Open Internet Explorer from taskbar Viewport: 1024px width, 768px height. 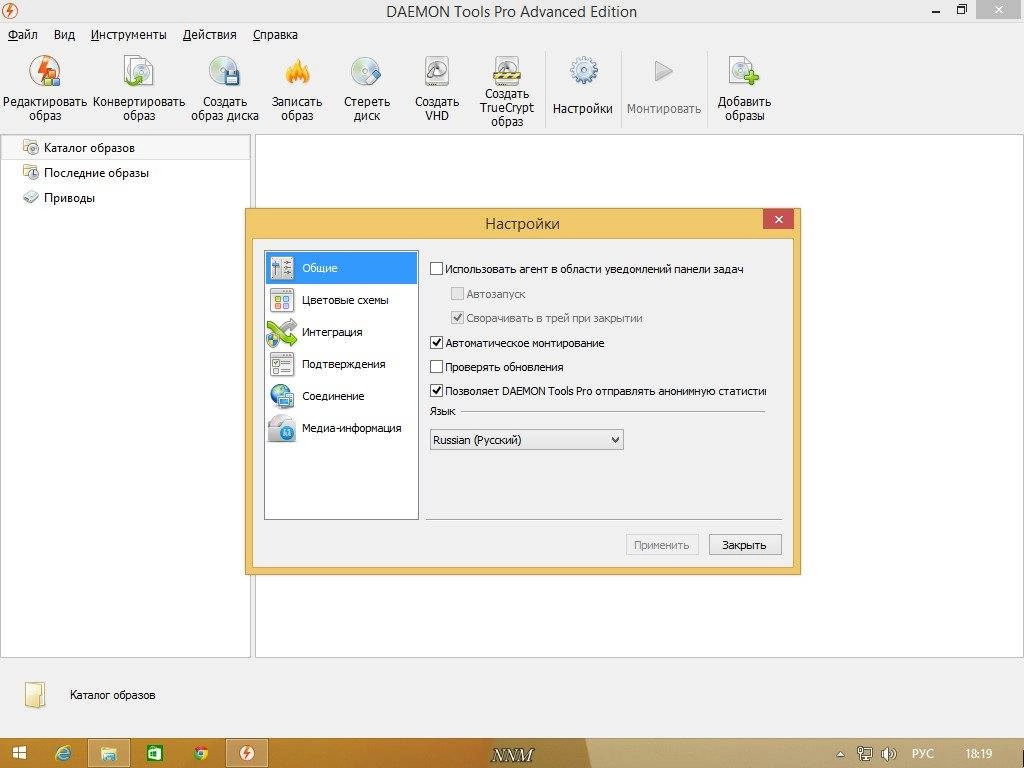[63, 754]
